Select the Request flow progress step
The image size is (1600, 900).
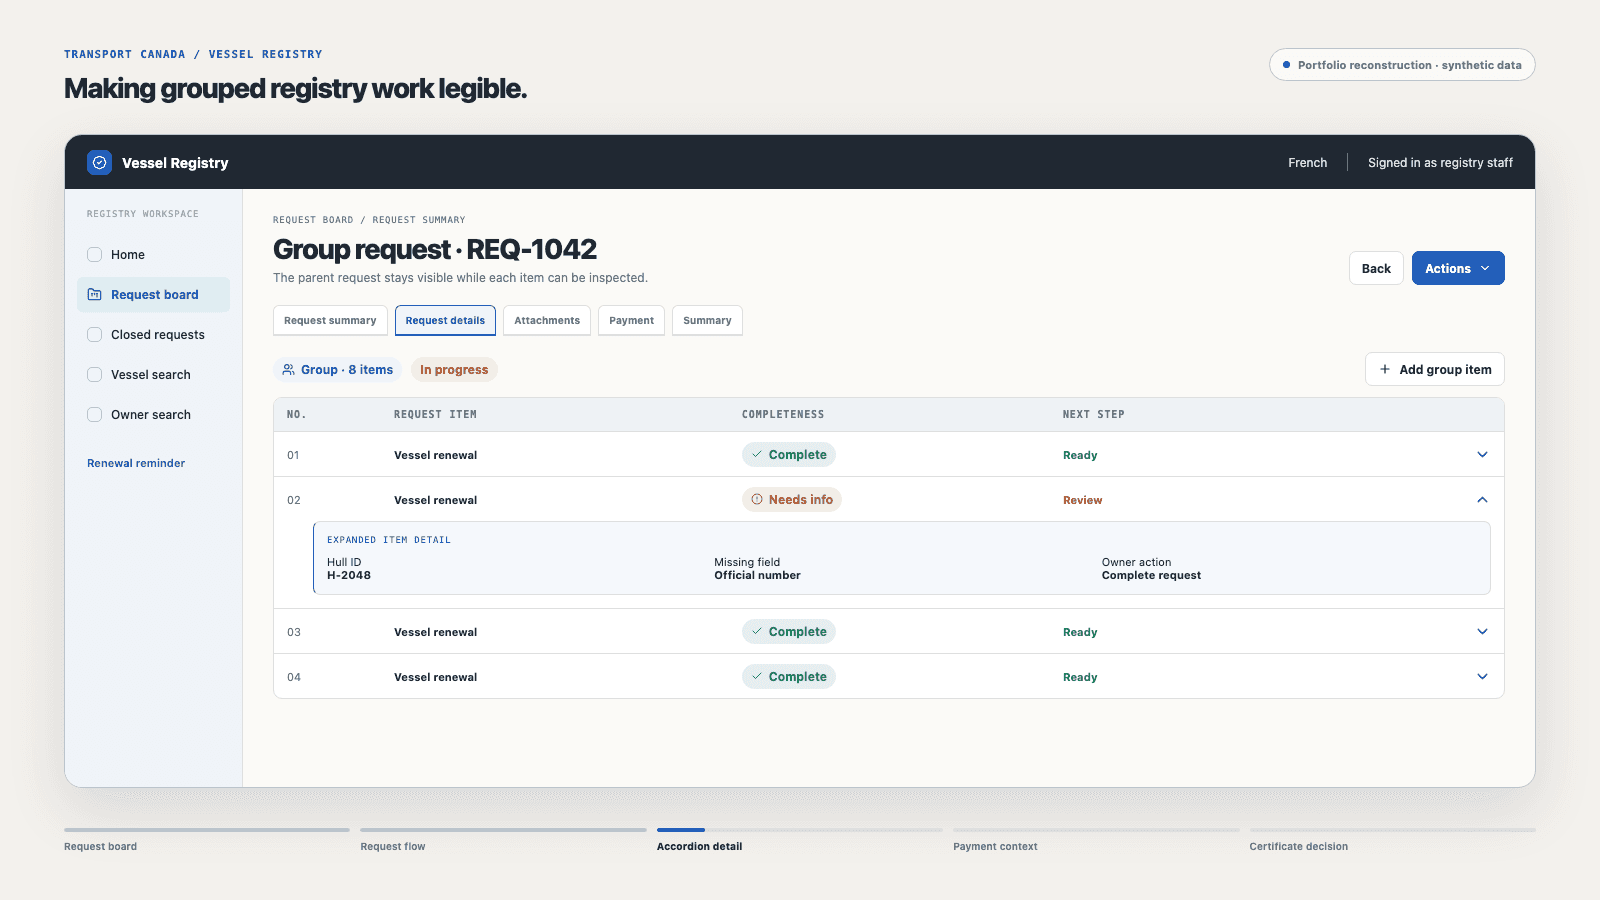[503, 839]
